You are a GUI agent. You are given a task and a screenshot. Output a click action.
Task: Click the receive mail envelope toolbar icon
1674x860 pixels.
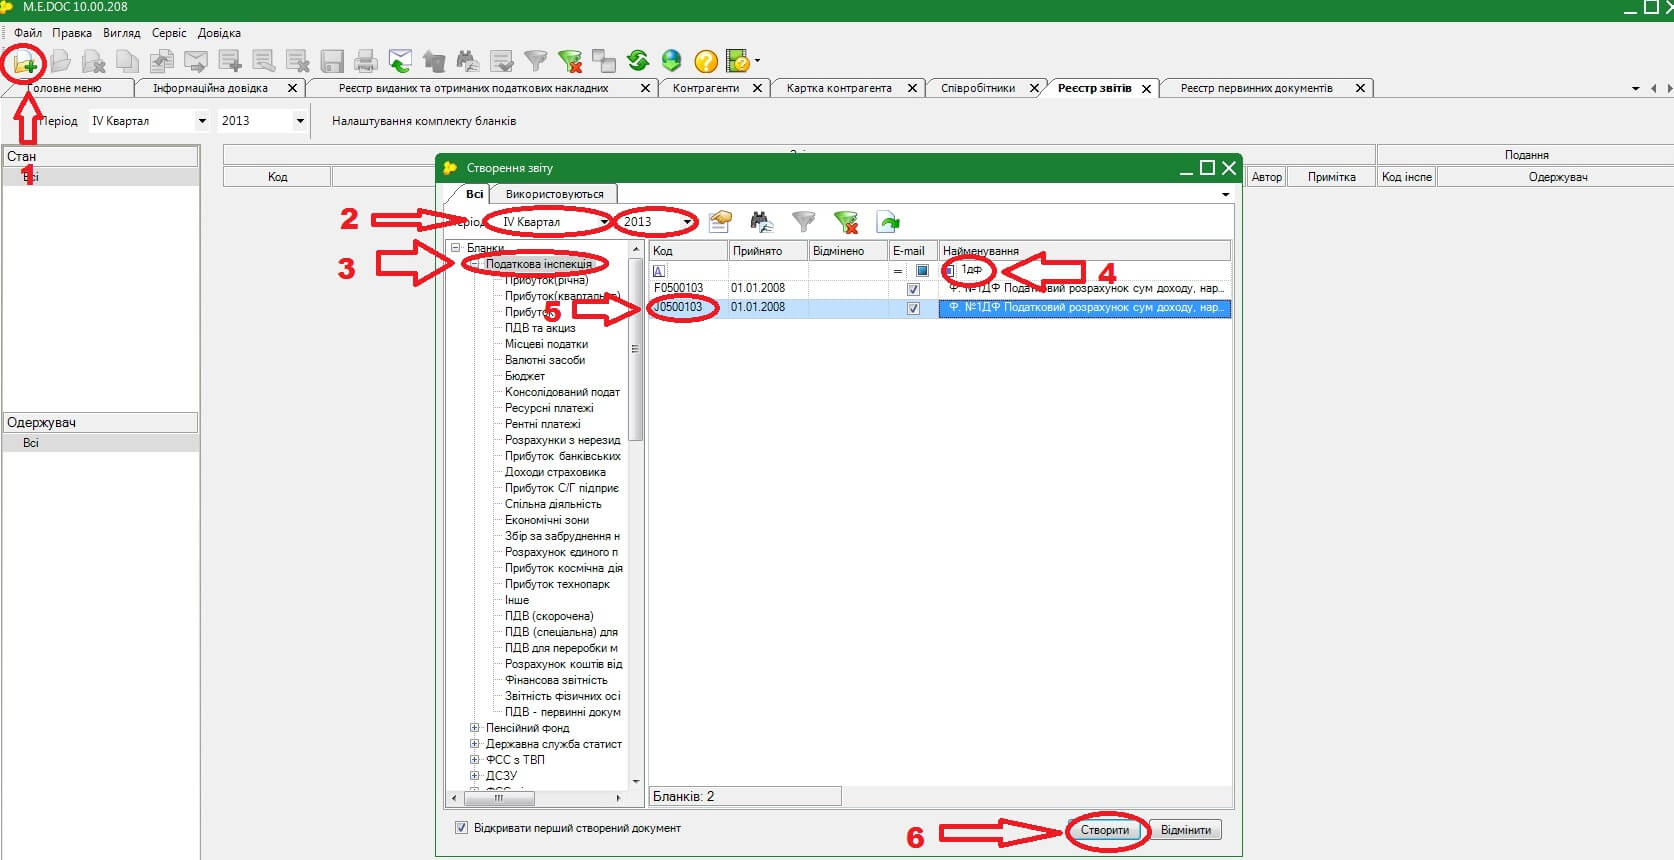(x=400, y=62)
